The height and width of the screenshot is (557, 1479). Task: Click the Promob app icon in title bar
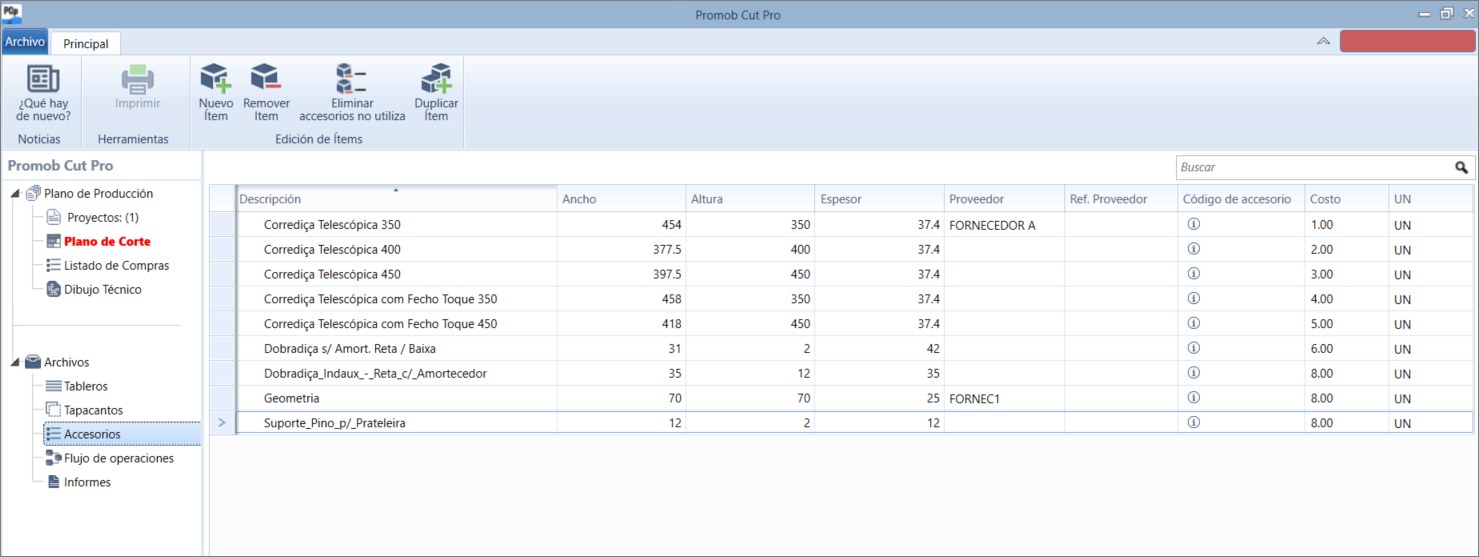tap(12, 13)
